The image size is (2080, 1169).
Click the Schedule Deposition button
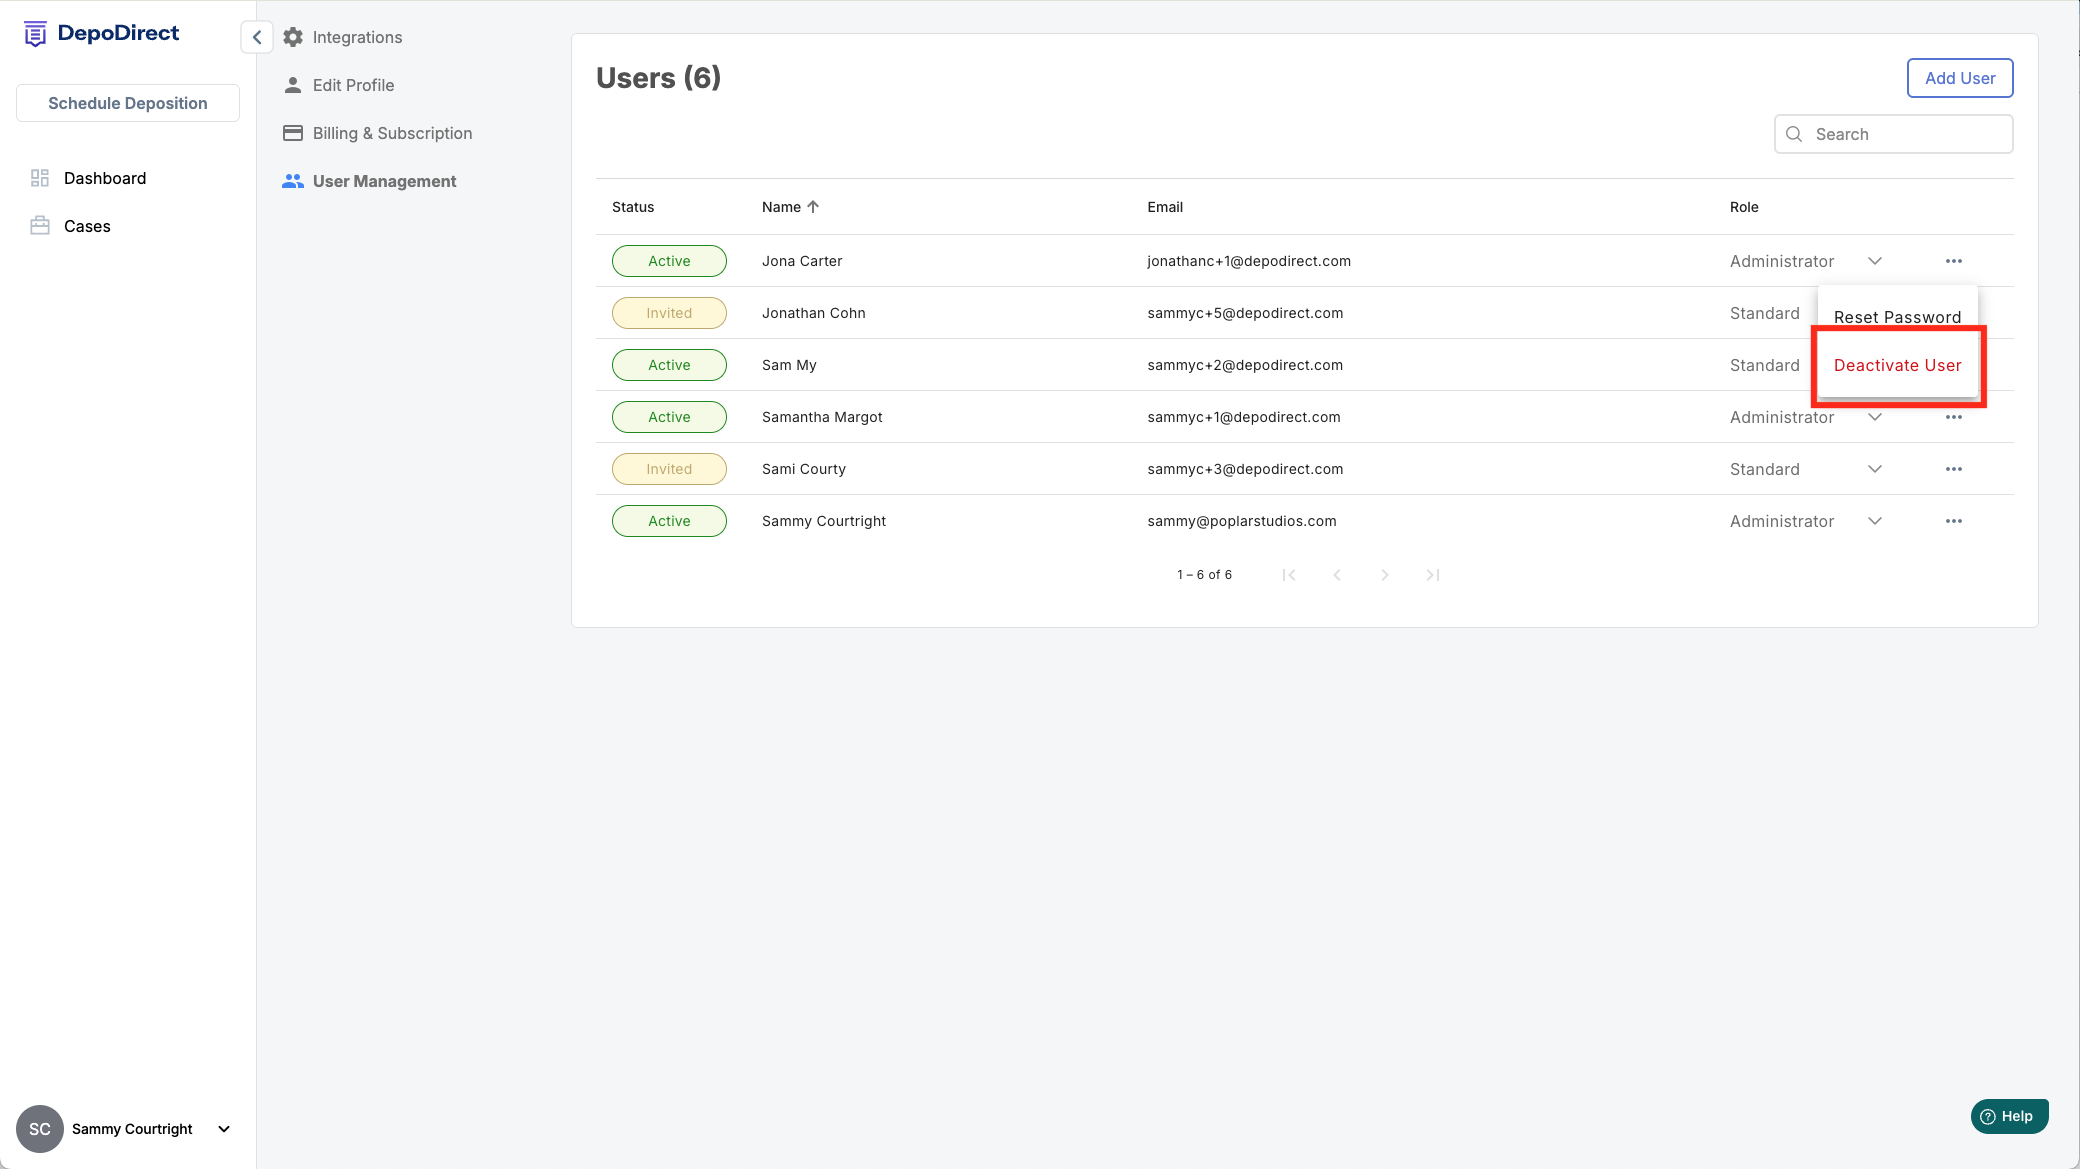(128, 103)
